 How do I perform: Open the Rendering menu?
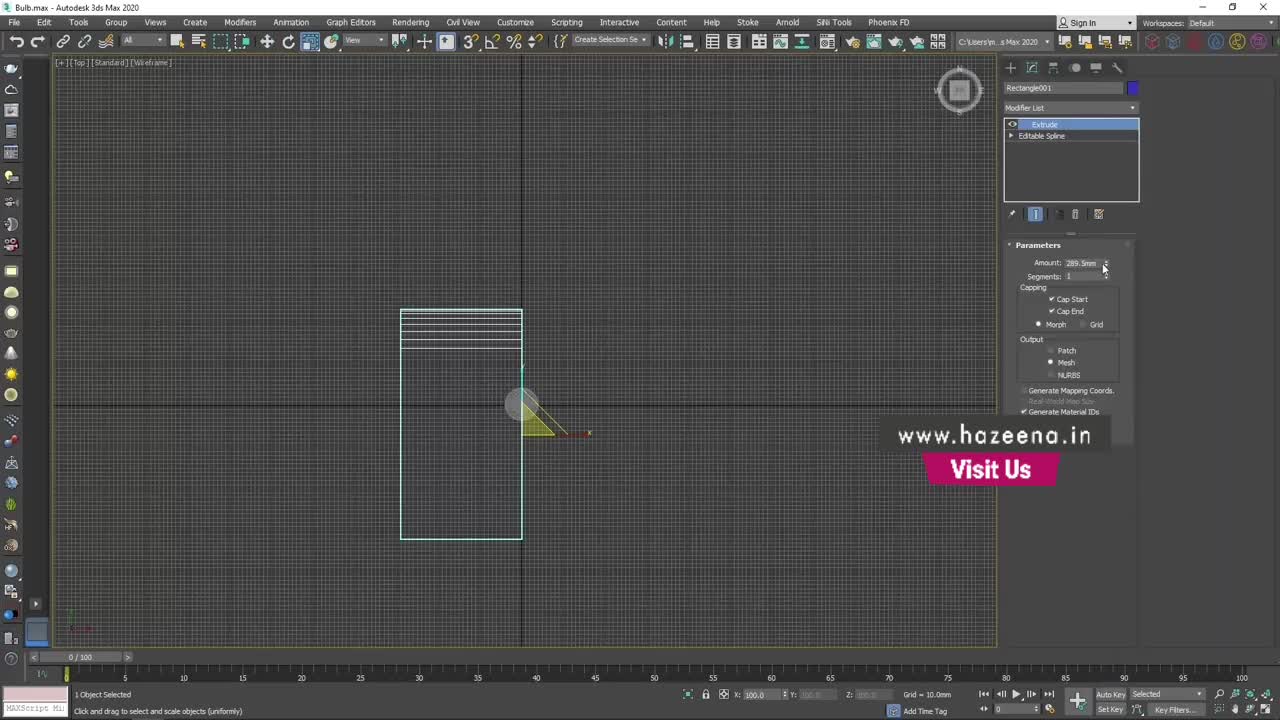point(410,22)
